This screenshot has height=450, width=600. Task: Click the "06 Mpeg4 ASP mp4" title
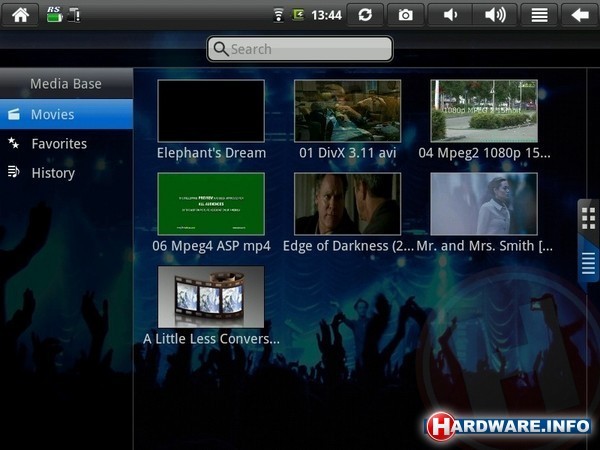[x=211, y=246]
